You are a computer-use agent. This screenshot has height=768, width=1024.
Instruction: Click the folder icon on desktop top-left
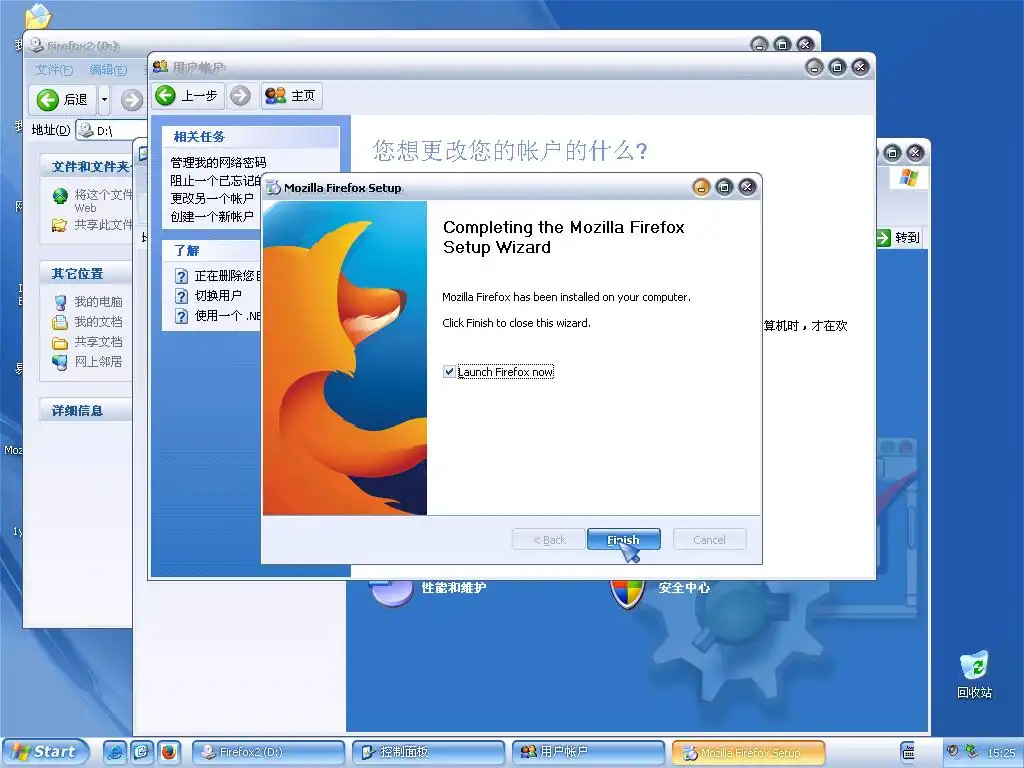tap(38, 14)
